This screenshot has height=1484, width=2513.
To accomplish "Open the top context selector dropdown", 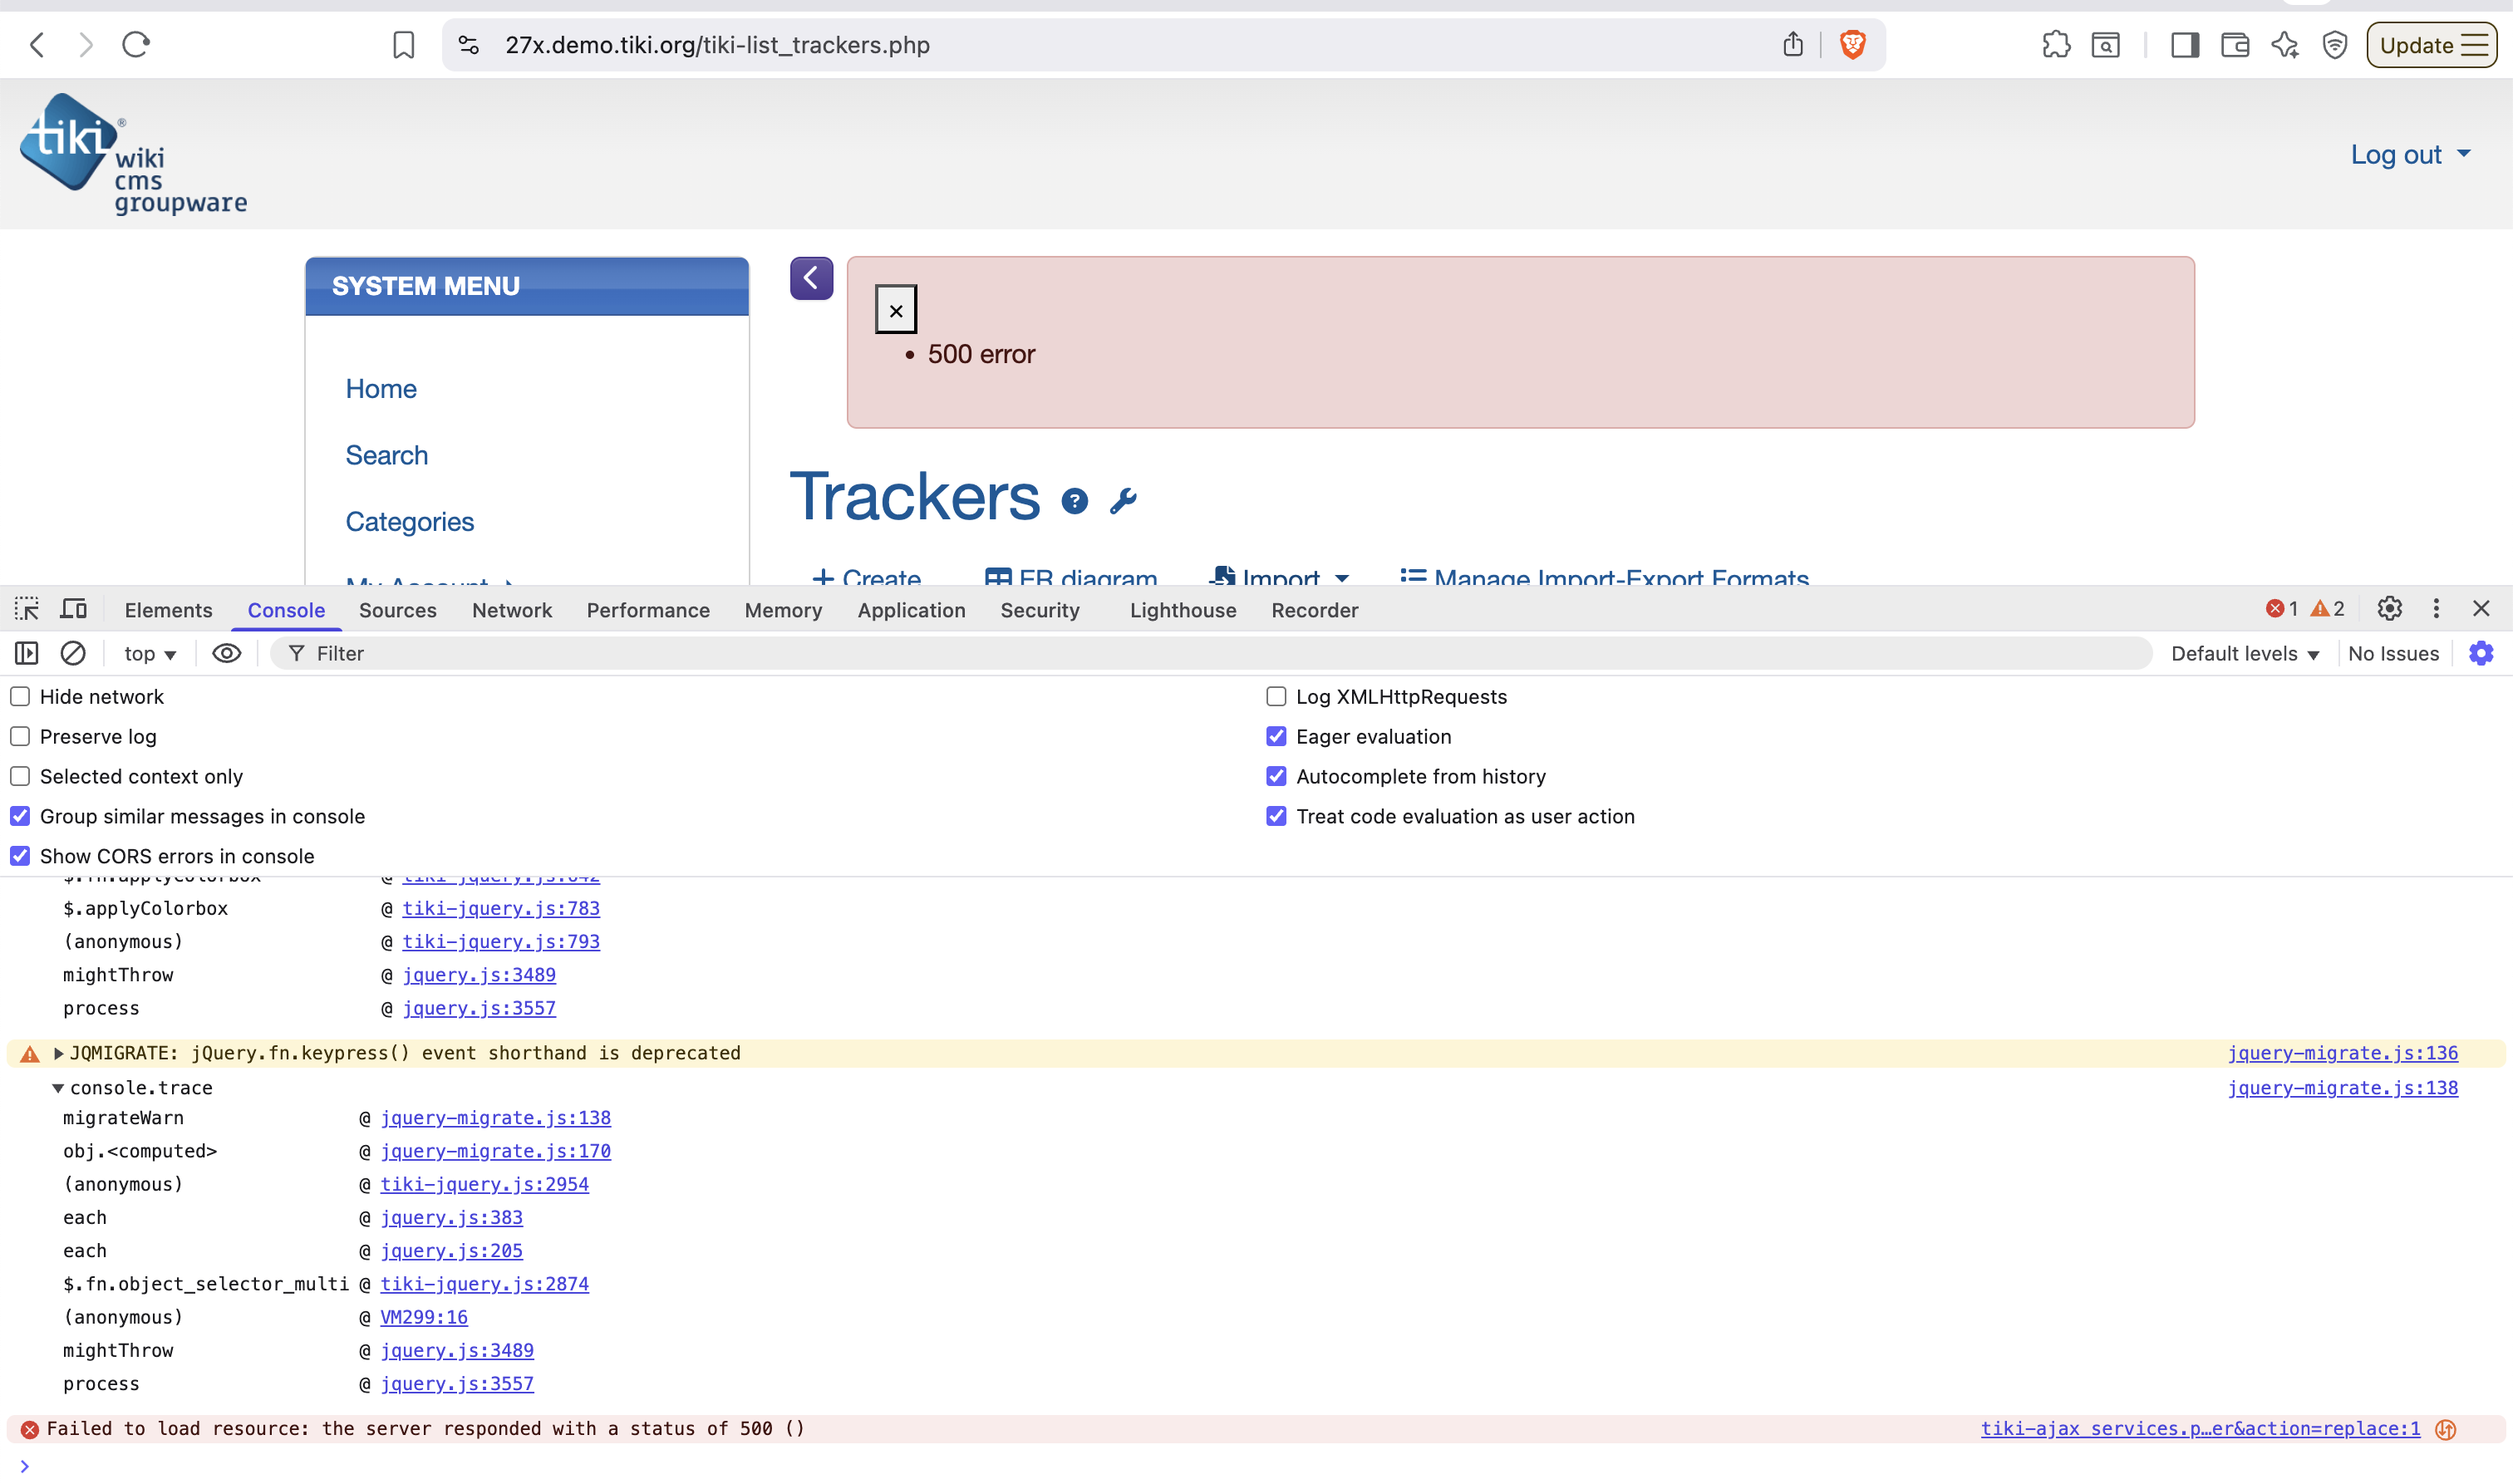I will click(x=150, y=653).
